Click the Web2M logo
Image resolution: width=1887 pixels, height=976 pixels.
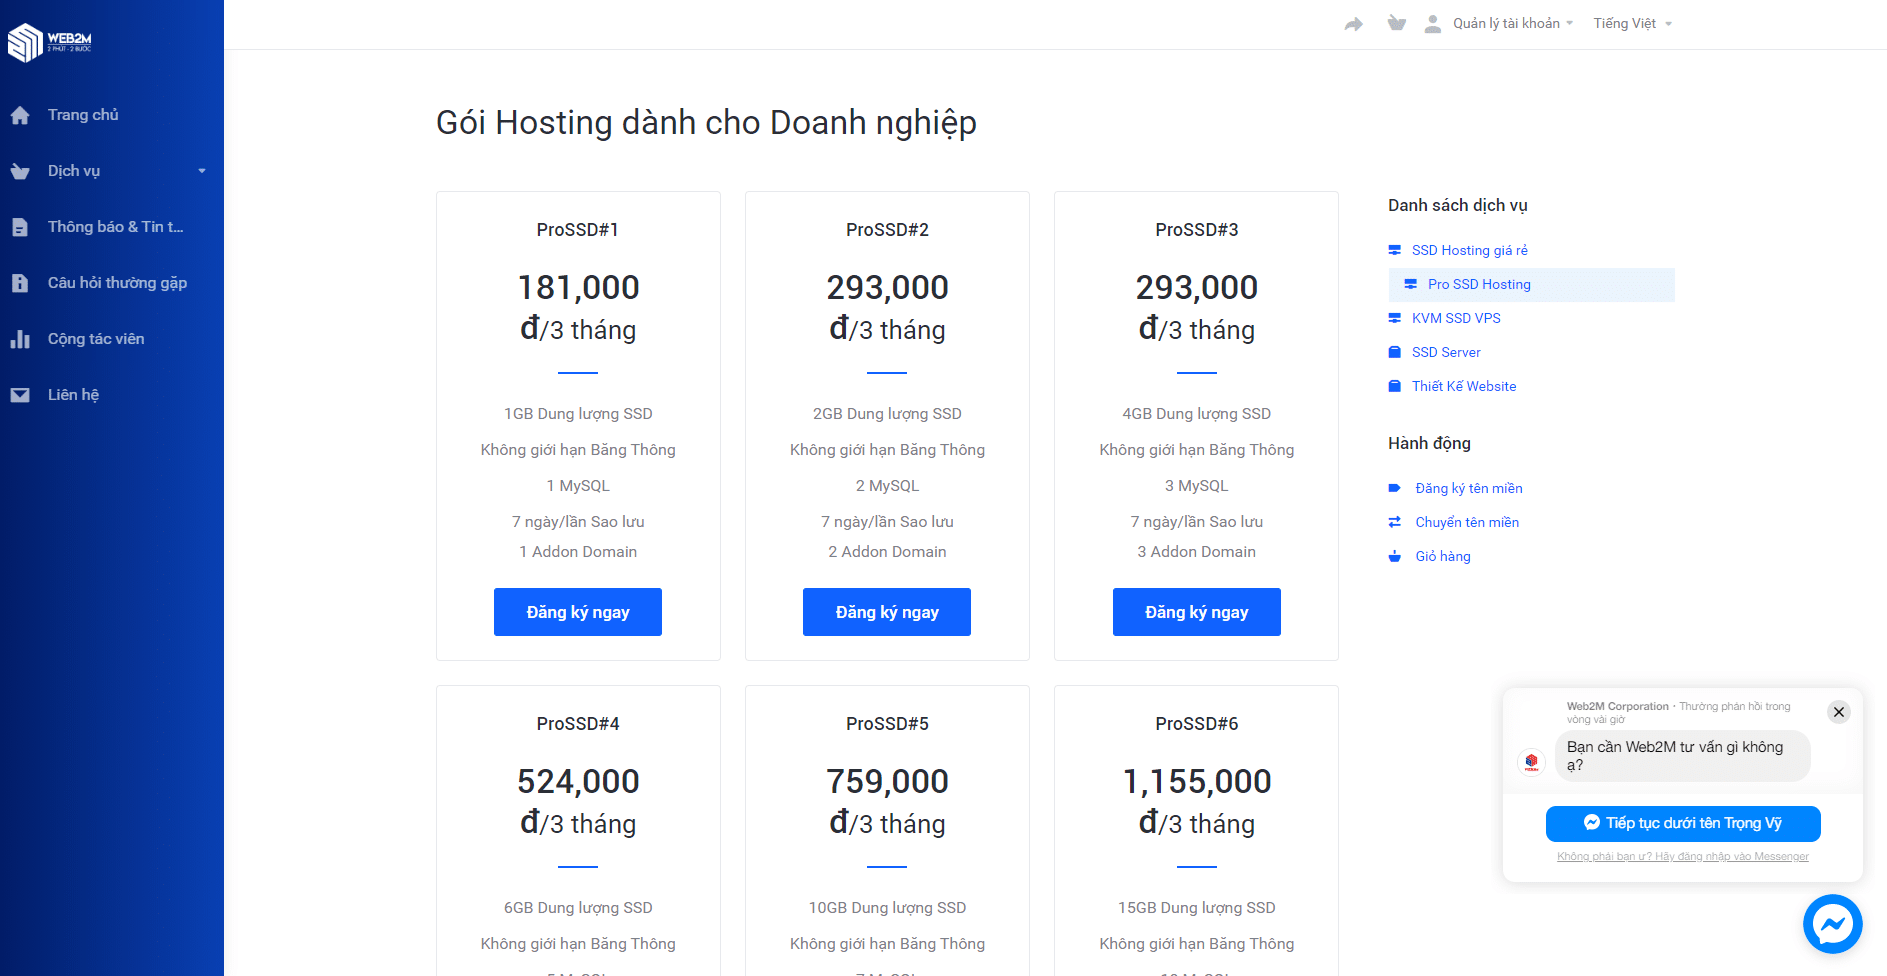tap(50, 42)
